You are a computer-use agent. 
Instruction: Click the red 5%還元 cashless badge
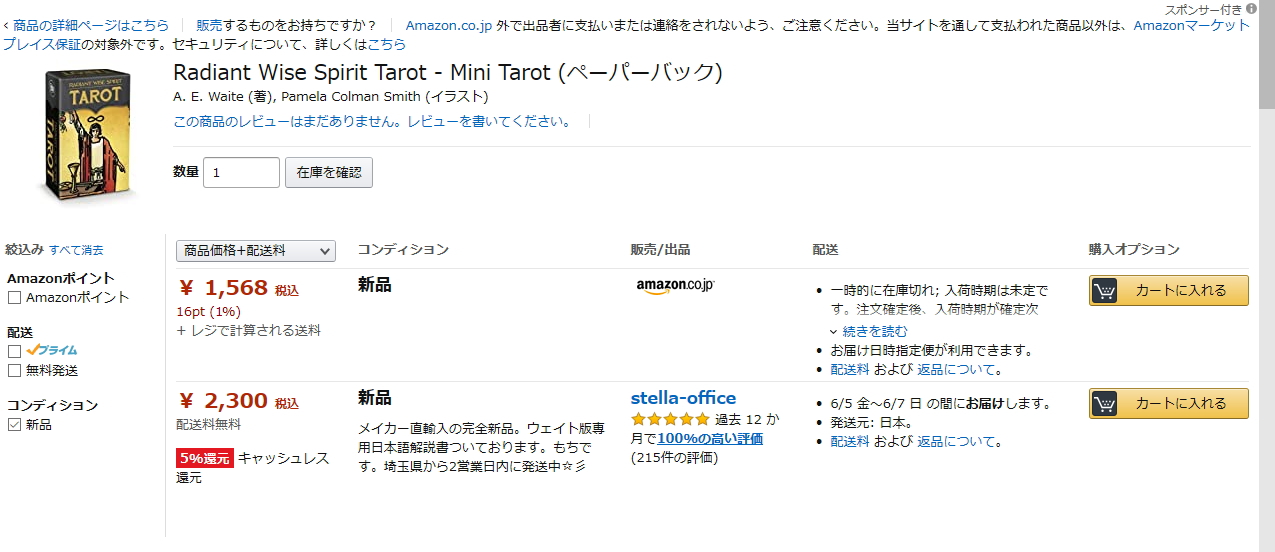pos(205,458)
